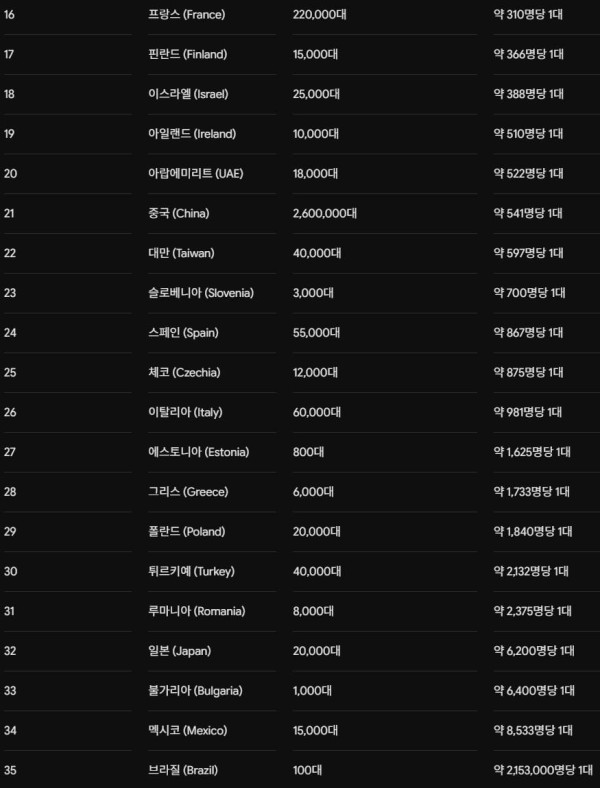Select the 튀르키예 (Turkey) row name
The height and width of the screenshot is (788, 600).
click(x=191, y=571)
